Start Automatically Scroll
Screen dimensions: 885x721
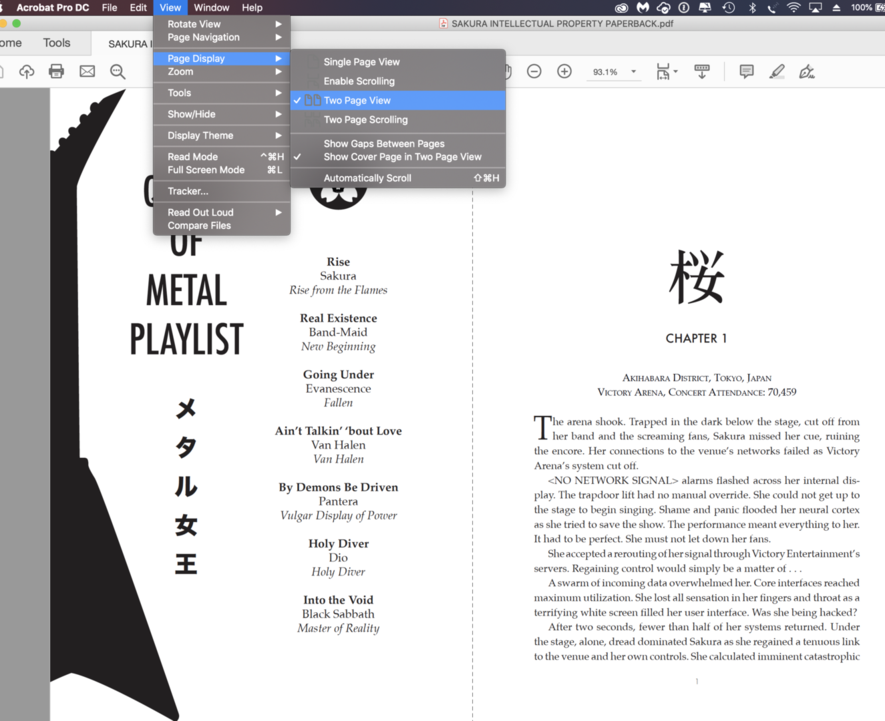point(398,178)
